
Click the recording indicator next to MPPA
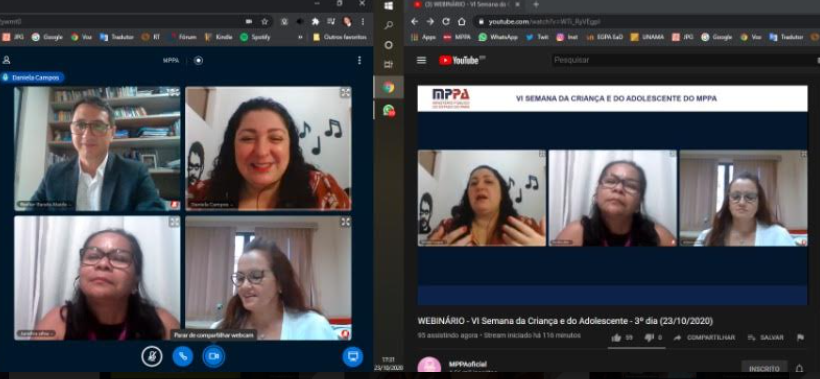point(198,61)
